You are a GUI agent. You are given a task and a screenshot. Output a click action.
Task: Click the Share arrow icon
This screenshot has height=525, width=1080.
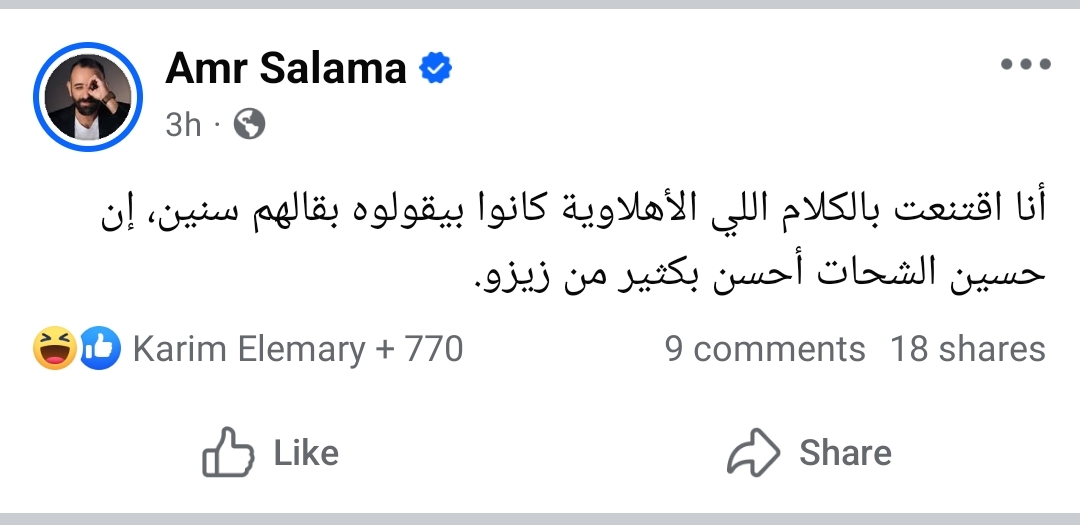coord(753,453)
